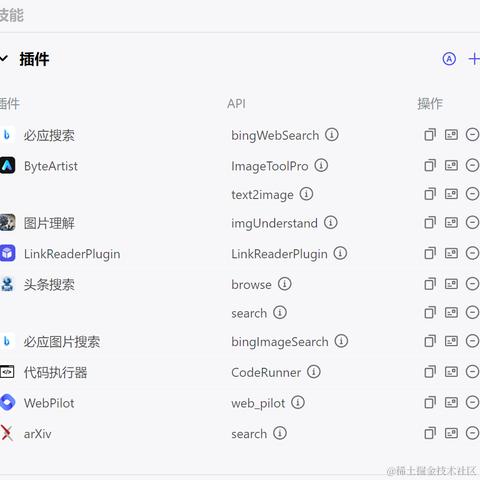Edit parameters in the LinkReaderPlugin row
Image resolution: width=480 pixels, height=480 pixels.
[x=451, y=253]
